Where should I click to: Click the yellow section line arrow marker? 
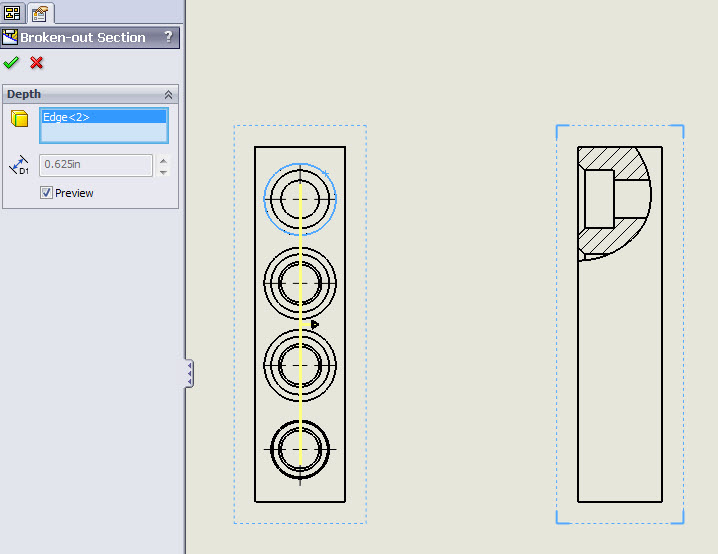(315, 325)
